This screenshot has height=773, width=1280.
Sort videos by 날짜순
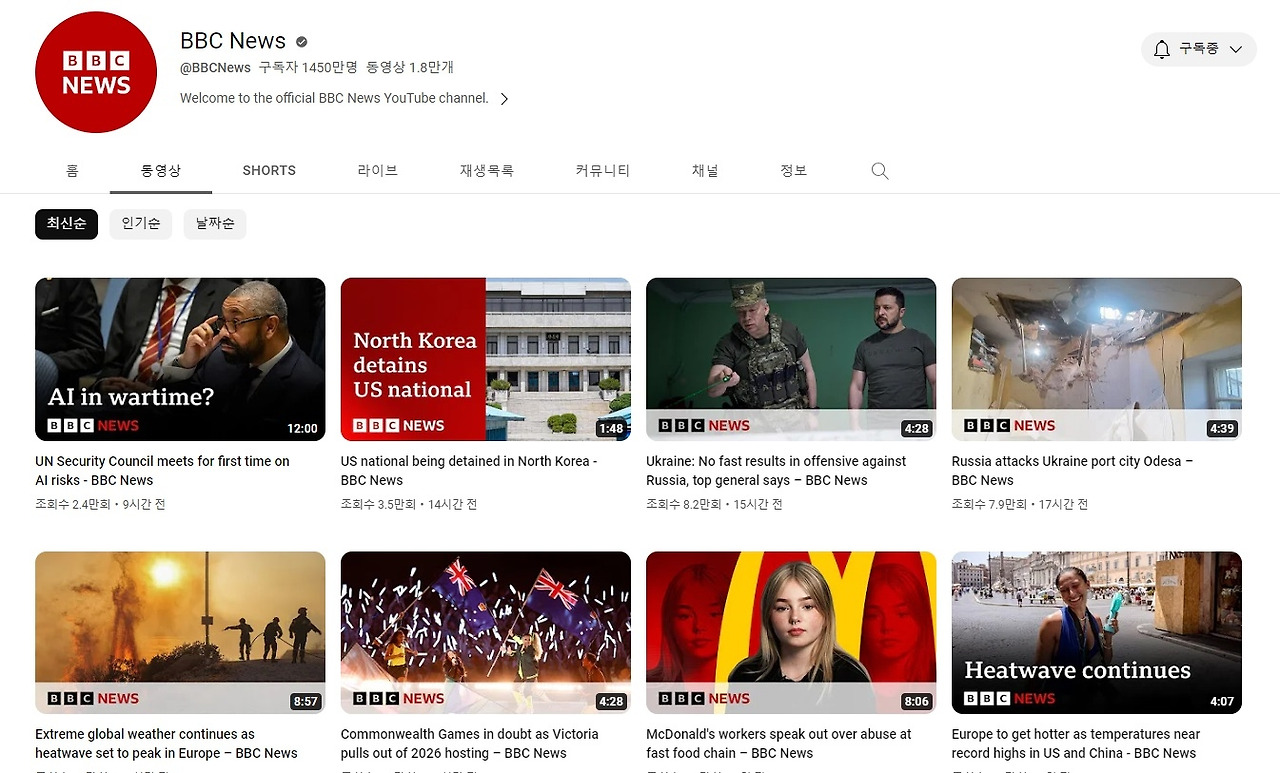click(215, 224)
